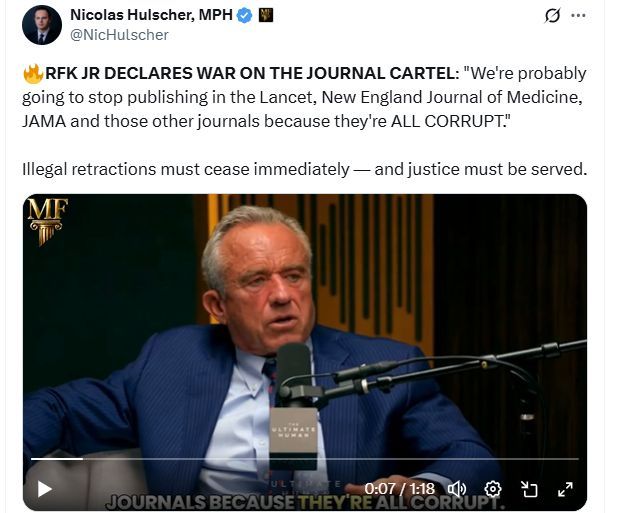621x513 pixels.
Task: Click the Illegal retractions must cease sentence
Action: click(305, 170)
